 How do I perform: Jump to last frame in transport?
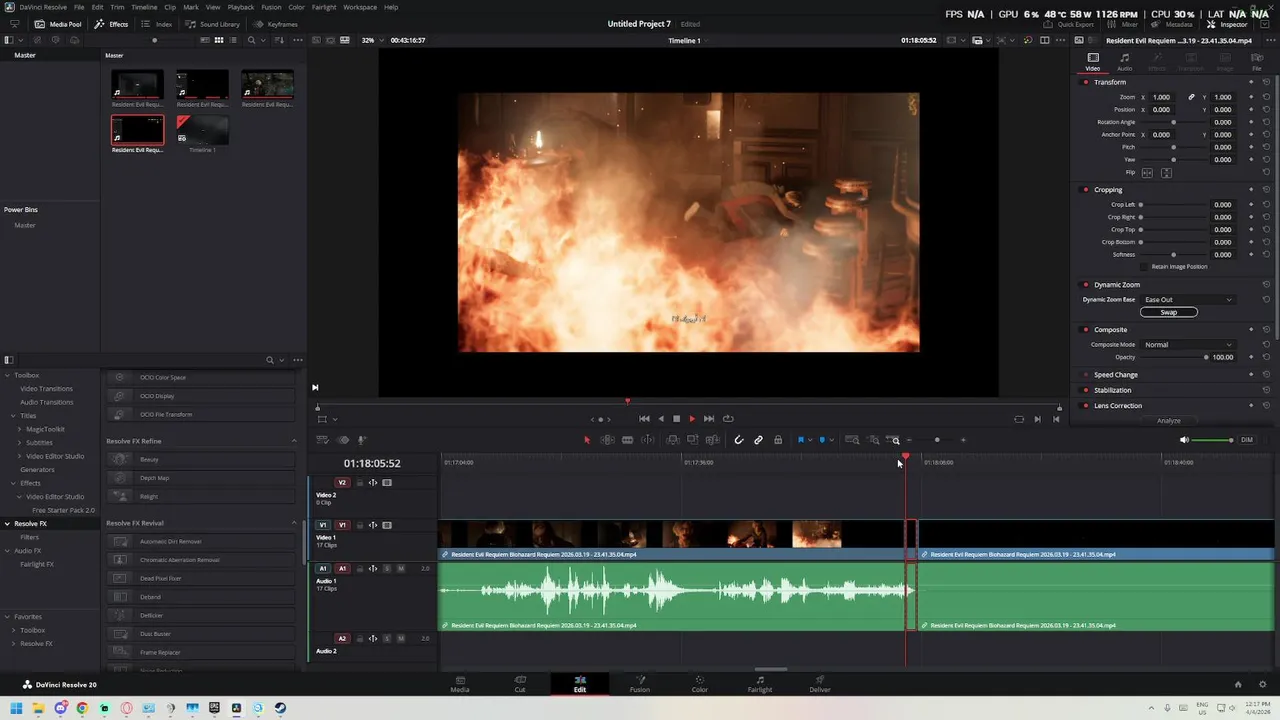pos(709,419)
